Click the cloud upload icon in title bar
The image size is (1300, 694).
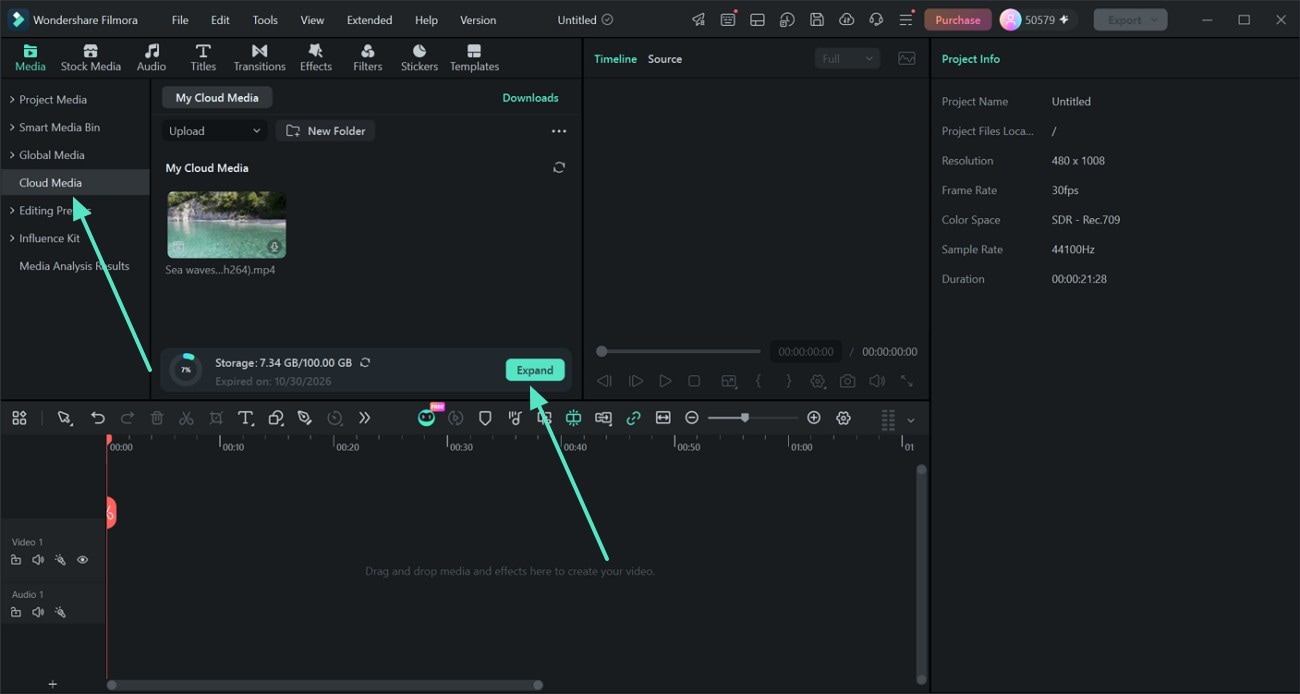click(846, 20)
